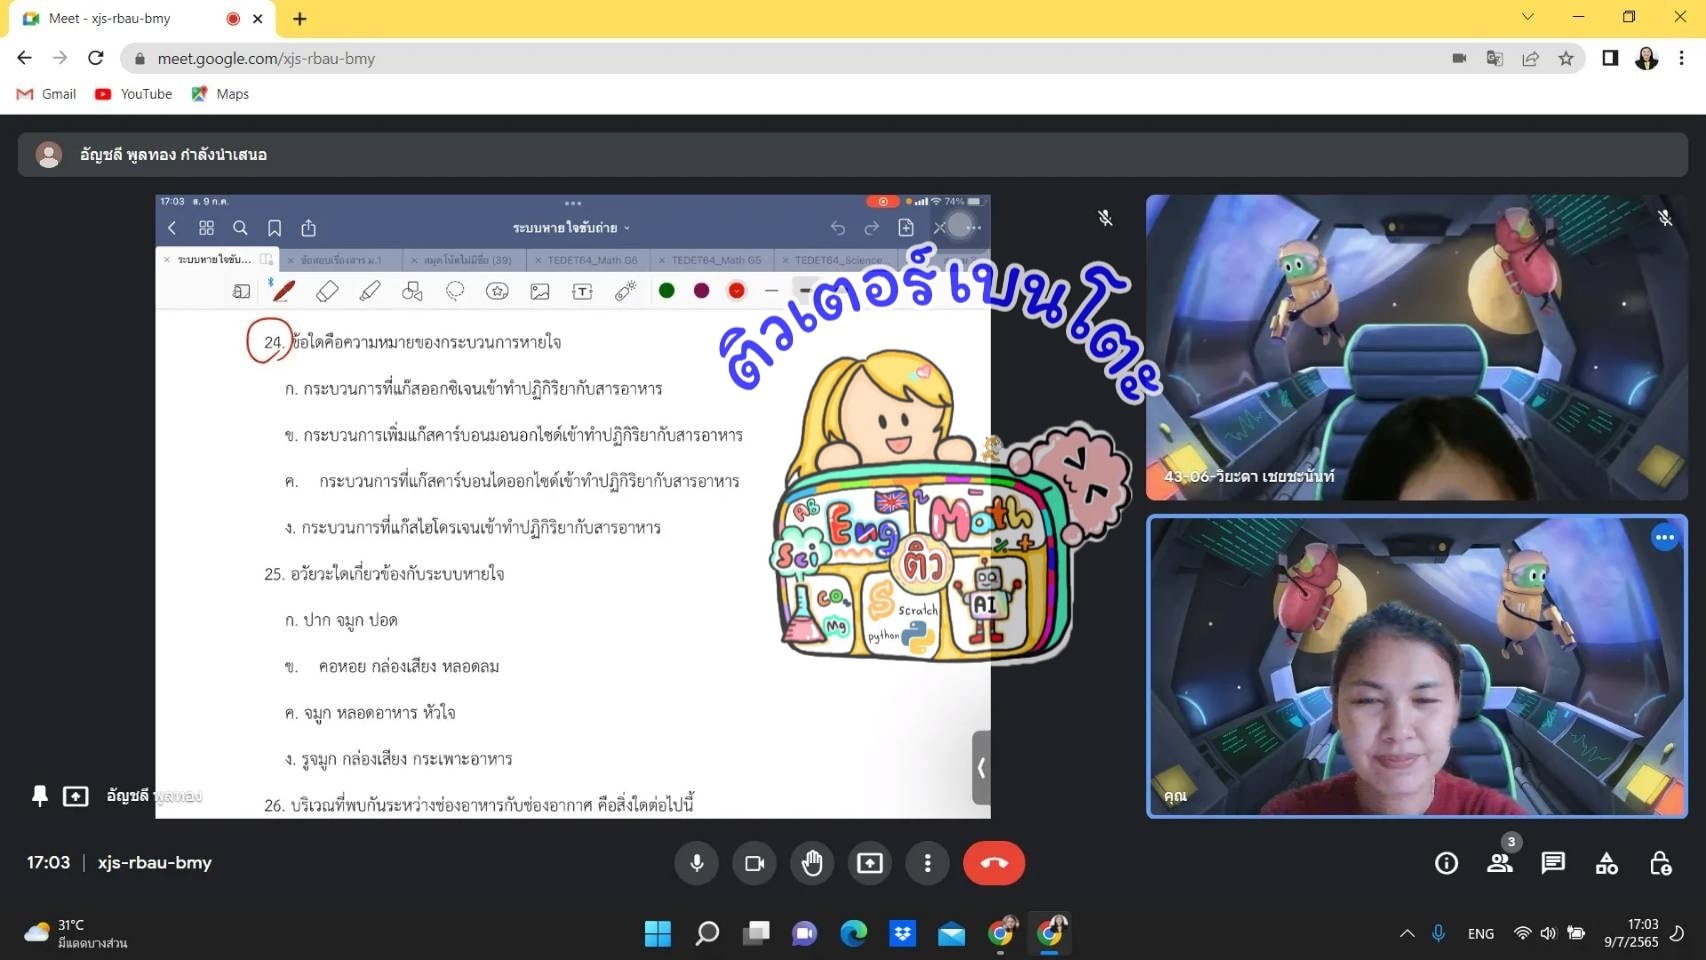Mute the microphone
The width and height of the screenshot is (1706, 960).
coord(697,863)
